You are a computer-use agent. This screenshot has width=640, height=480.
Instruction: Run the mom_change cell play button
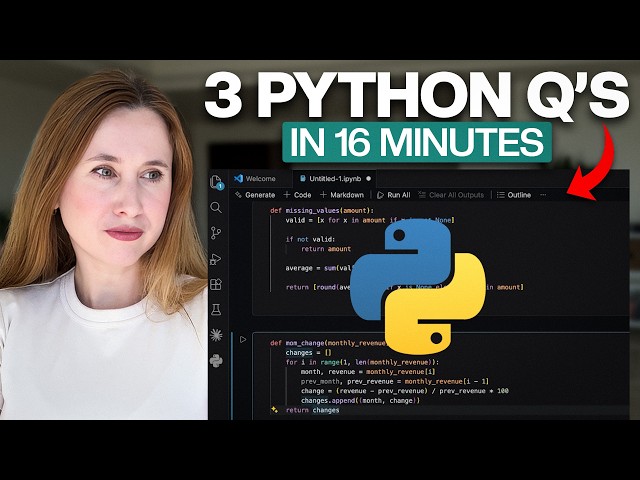pos(243,339)
